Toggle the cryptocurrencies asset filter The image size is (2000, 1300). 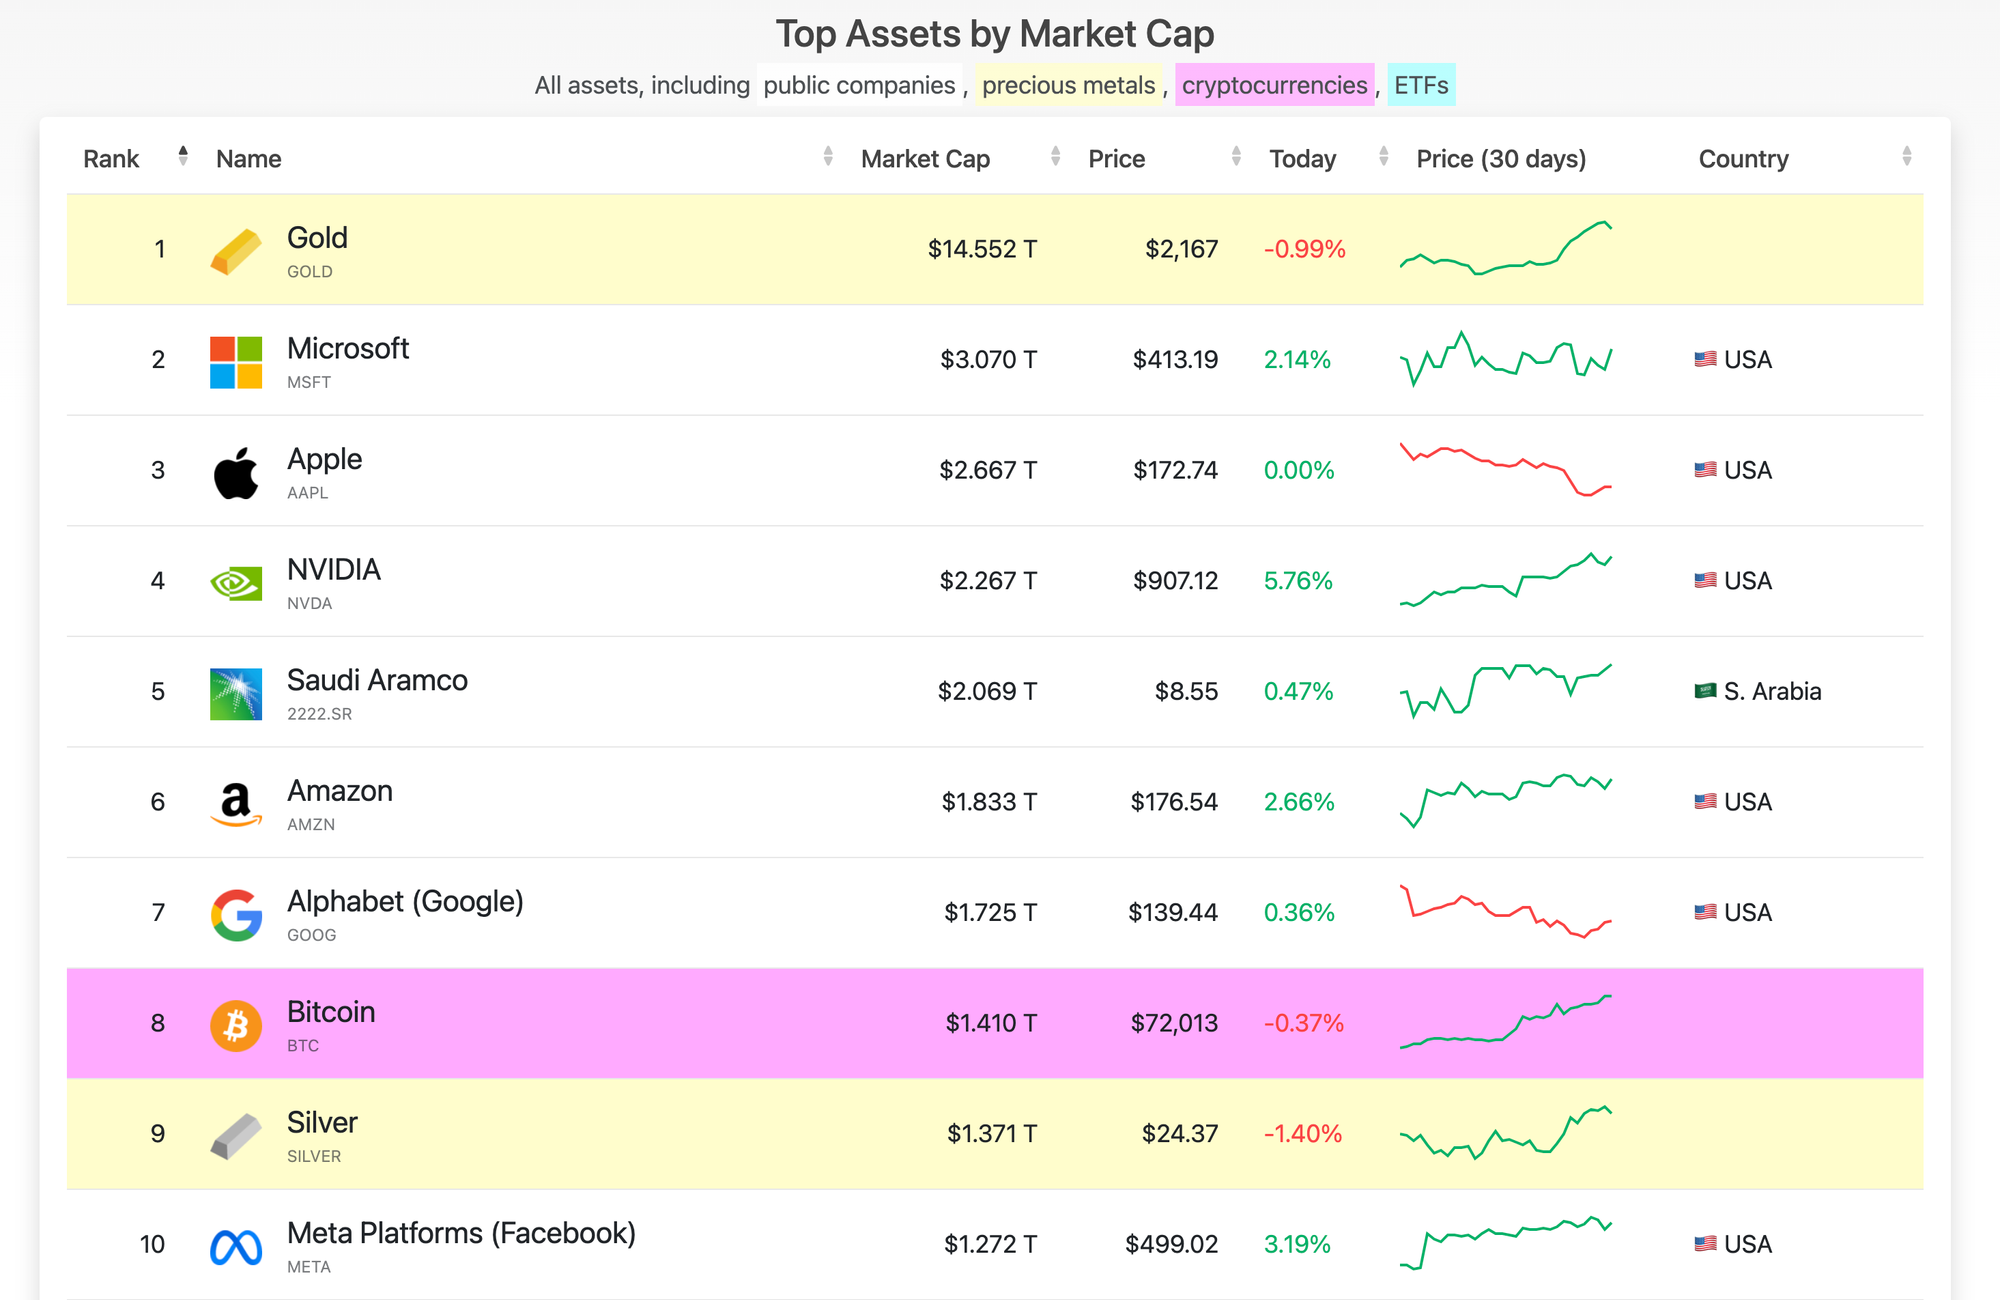coord(1274,85)
